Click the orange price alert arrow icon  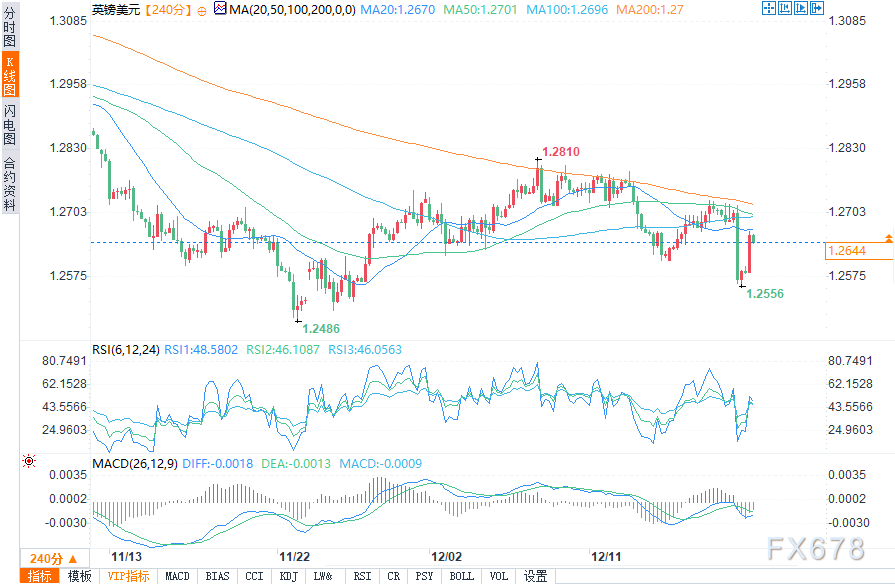click(x=889, y=238)
